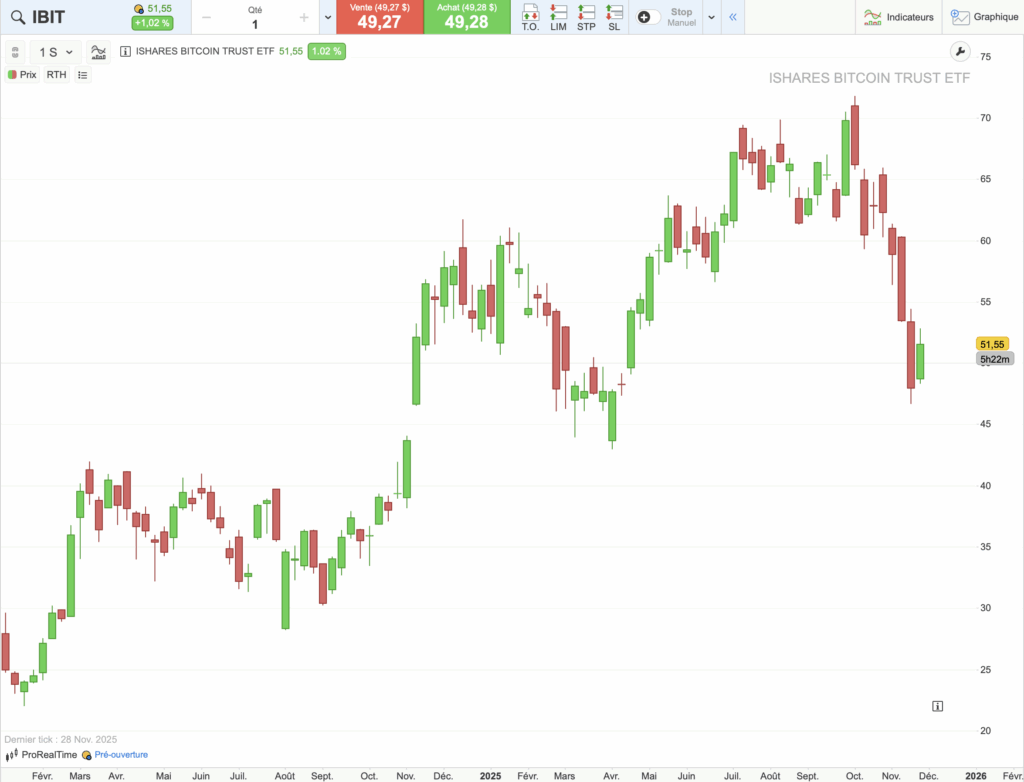Toggle the RTH trading hours filter
Viewport: 1024px width, 782px height.
coord(56,74)
